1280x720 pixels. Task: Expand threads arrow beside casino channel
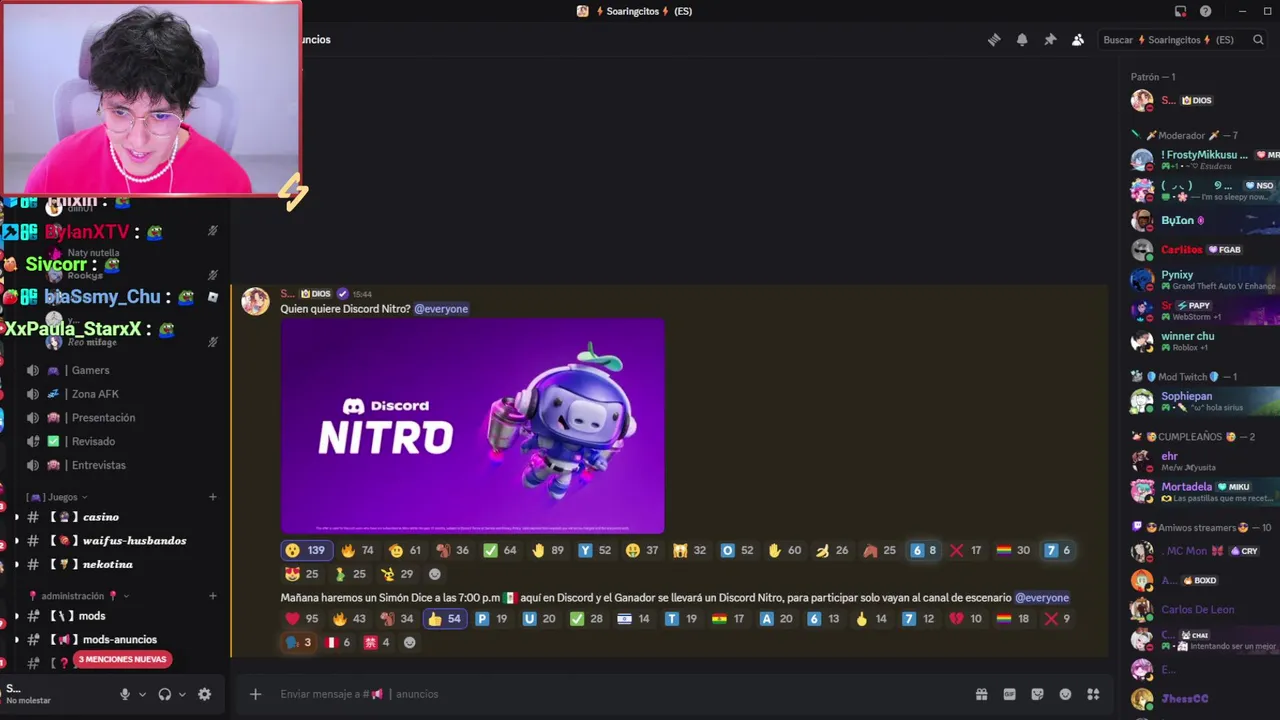(x=16, y=517)
